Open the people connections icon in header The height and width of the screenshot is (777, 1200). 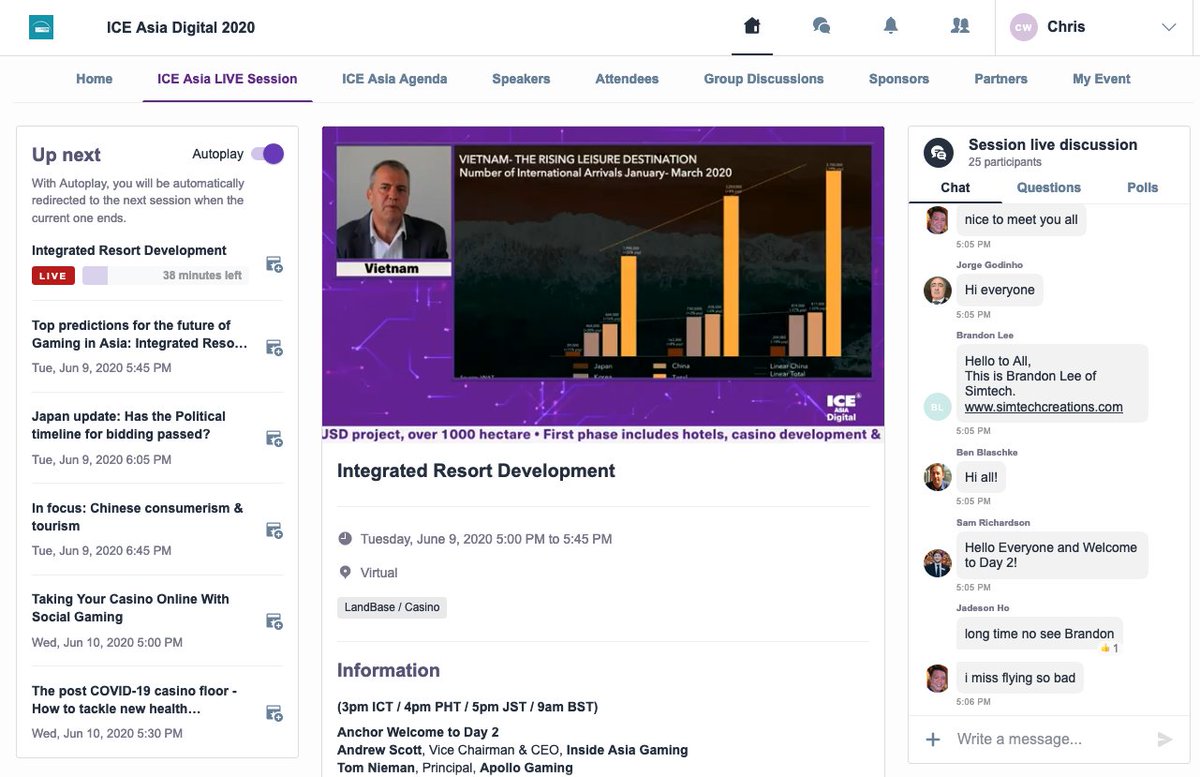(960, 27)
